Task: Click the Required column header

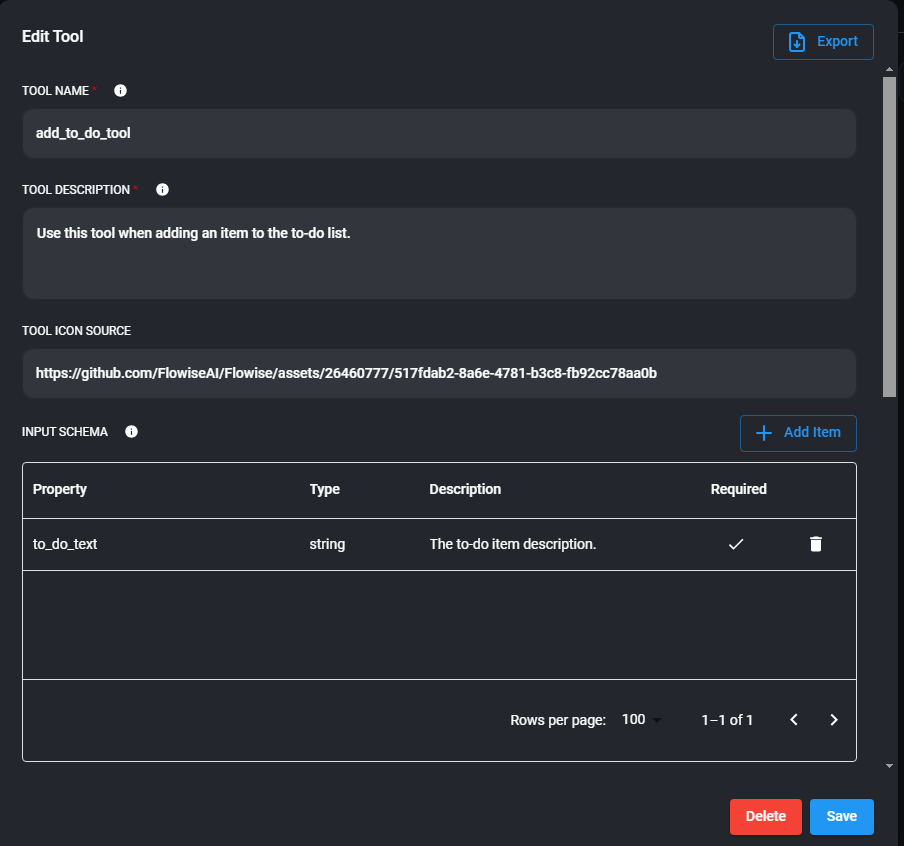Action: [x=738, y=490]
